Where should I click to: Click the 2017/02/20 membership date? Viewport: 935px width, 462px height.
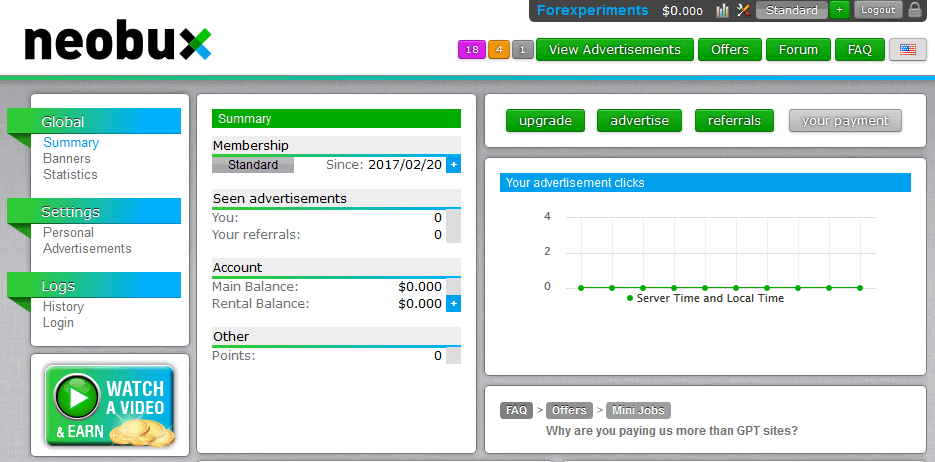[405, 165]
